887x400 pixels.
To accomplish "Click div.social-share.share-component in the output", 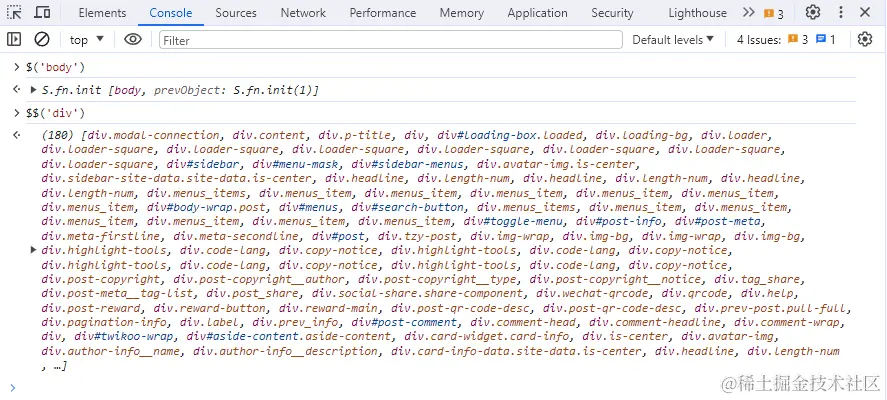I will tap(417, 293).
